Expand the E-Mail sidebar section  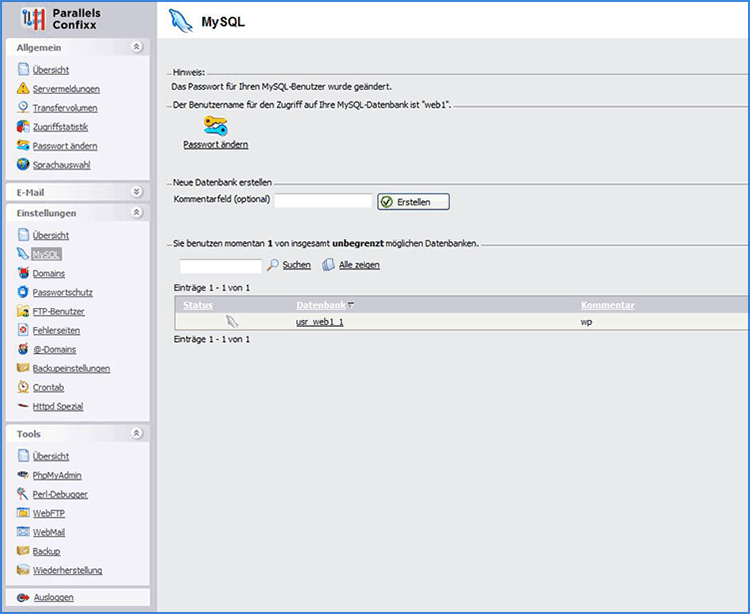coord(136,192)
